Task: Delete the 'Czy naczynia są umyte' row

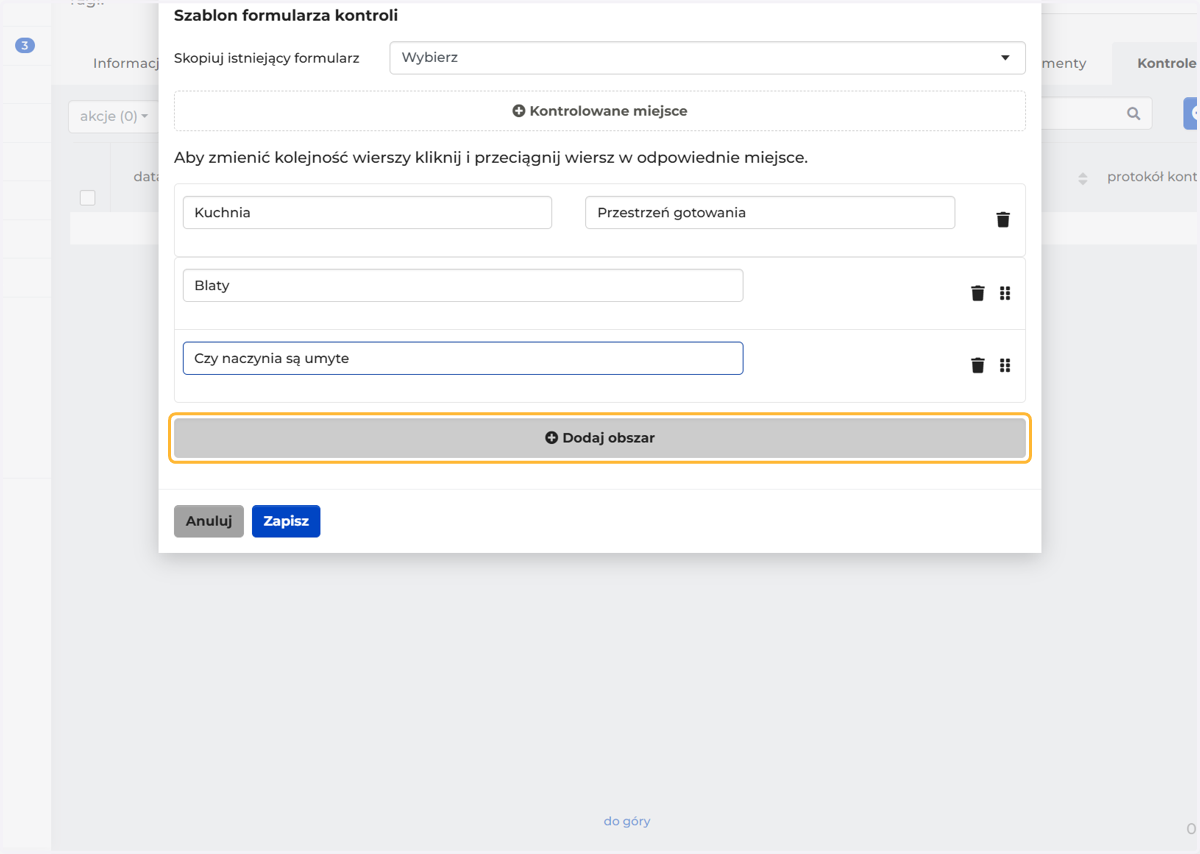Action: point(978,365)
